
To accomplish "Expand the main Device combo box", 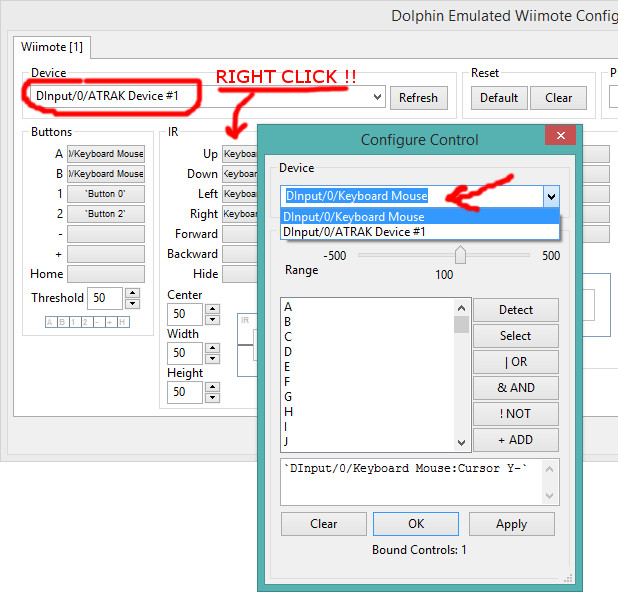I will click(x=377, y=97).
